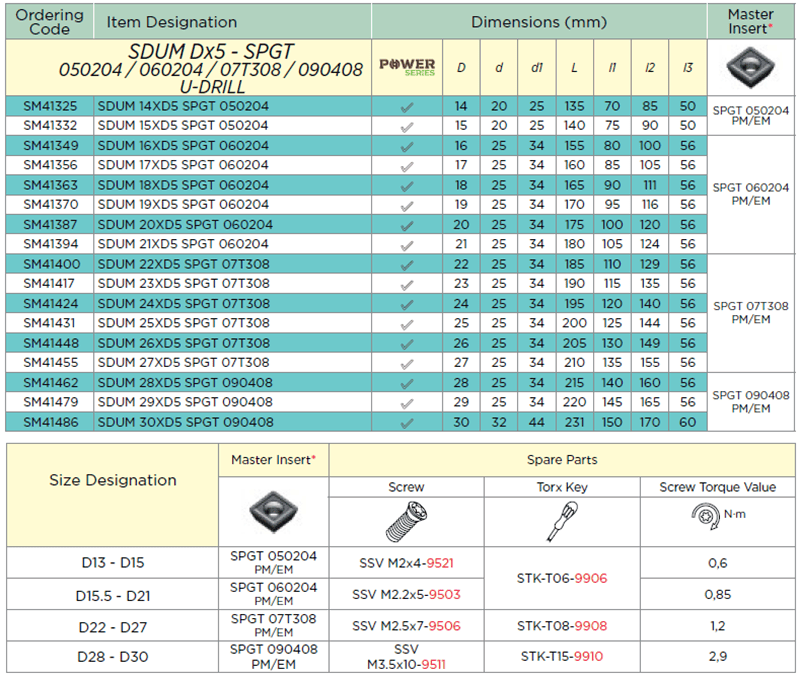The height and width of the screenshot is (681, 800).
Task: Click the l2 value 111 in SM41363 row
Action: pyautogui.click(x=649, y=185)
